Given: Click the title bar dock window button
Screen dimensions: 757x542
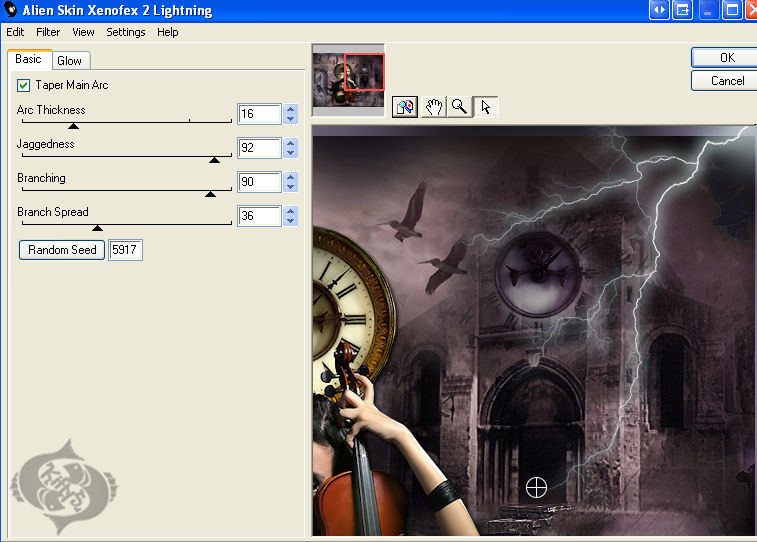Looking at the screenshot, I should coord(683,10).
